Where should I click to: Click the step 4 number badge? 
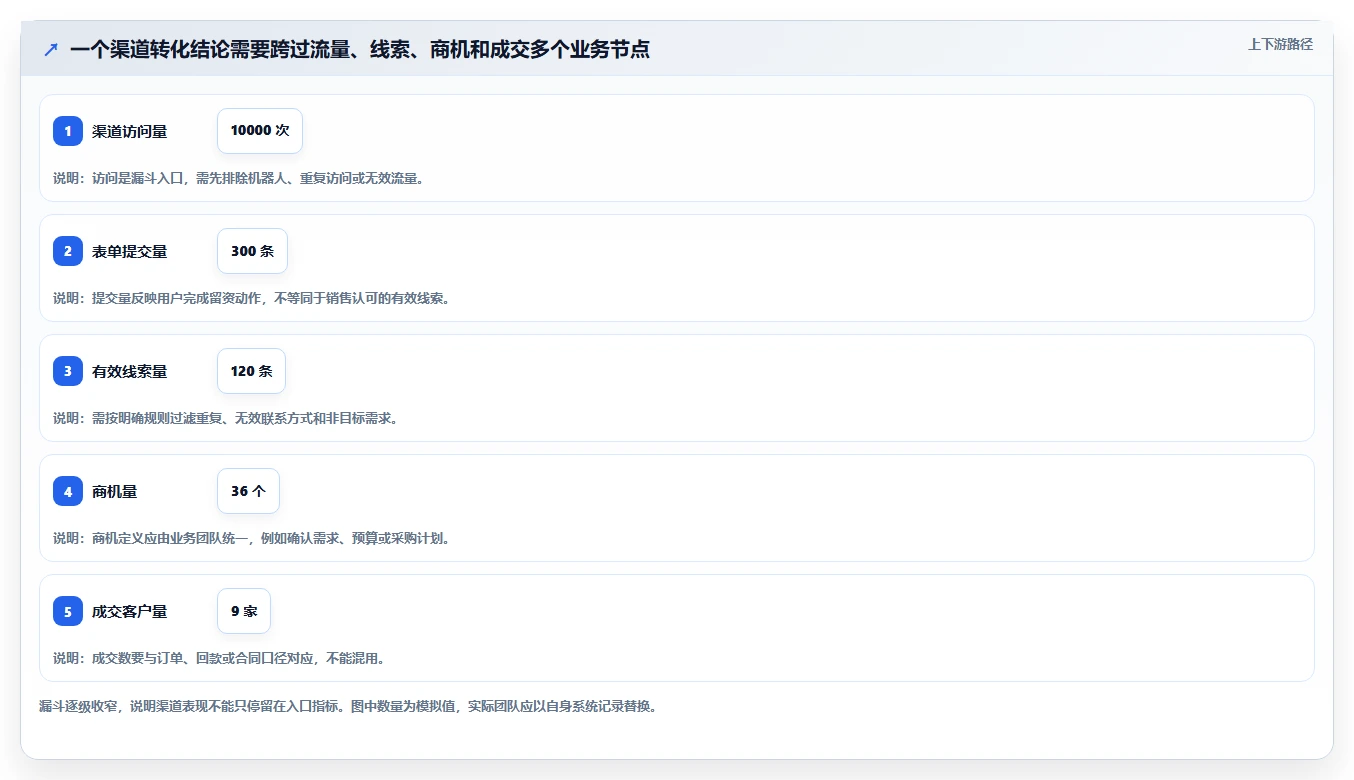68,491
